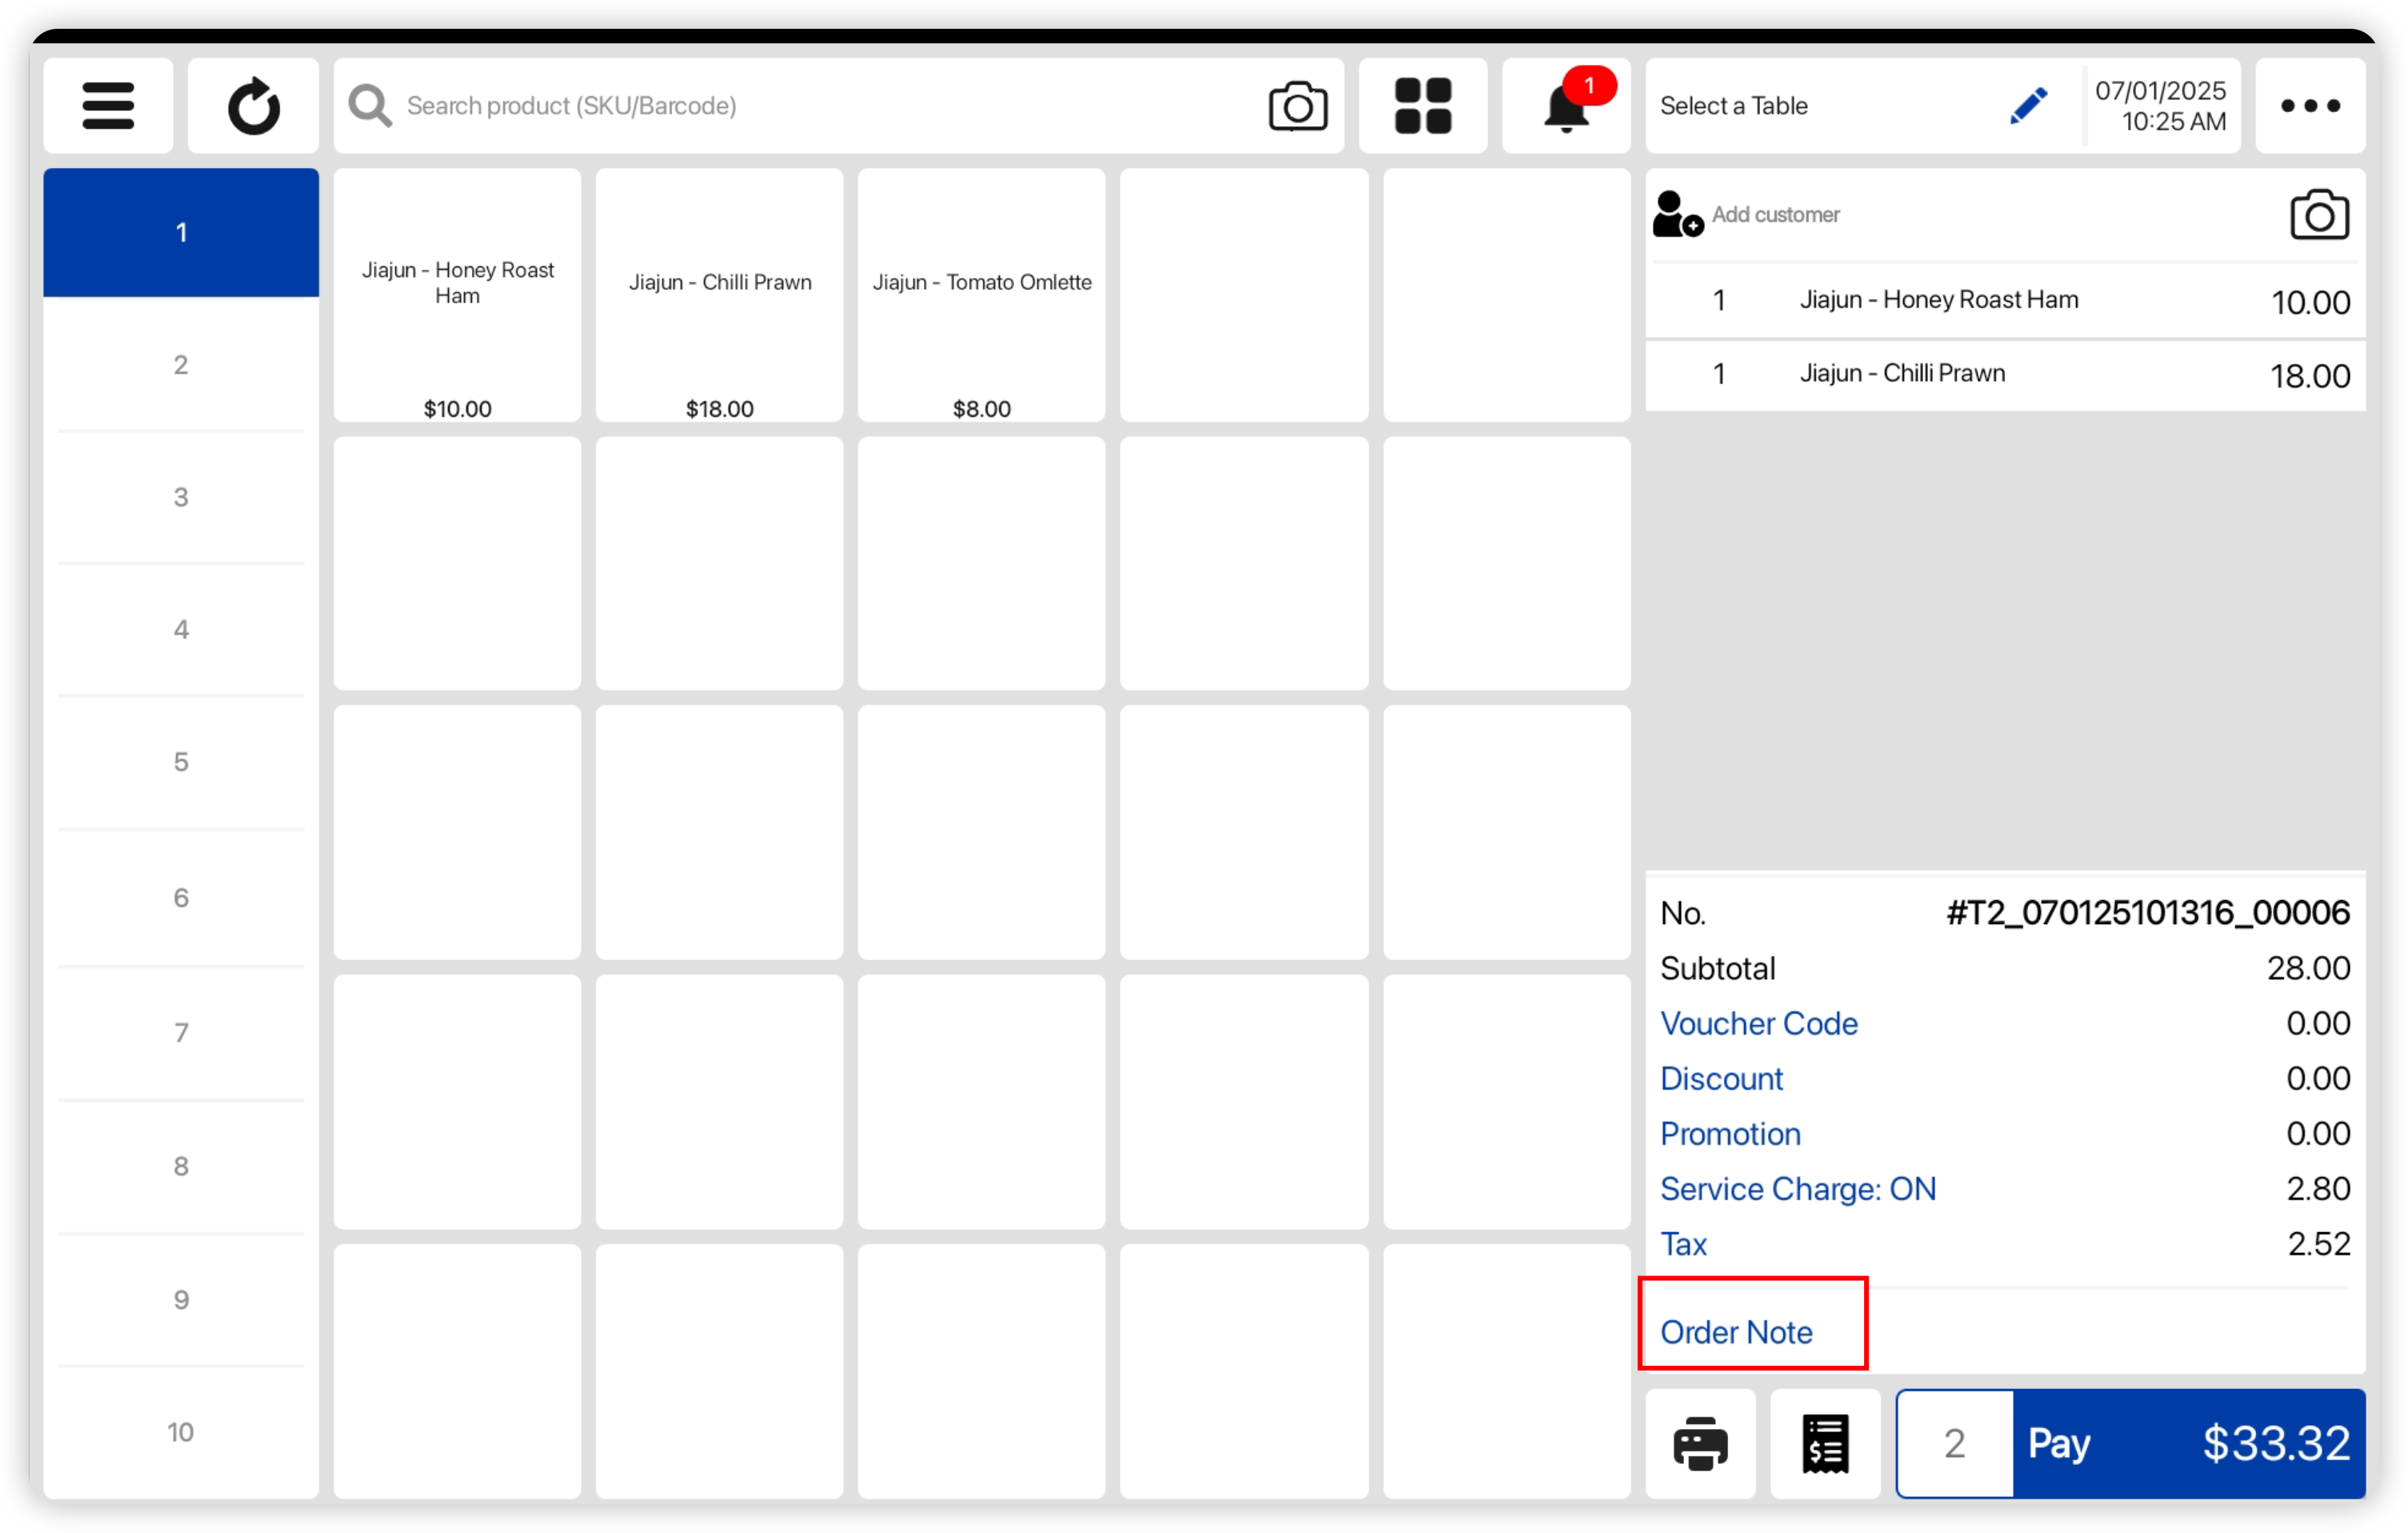Image resolution: width=2408 pixels, height=1533 pixels.
Task: Click the order number #T2_070125101316_00006
Action: [x=2147, y=912]
